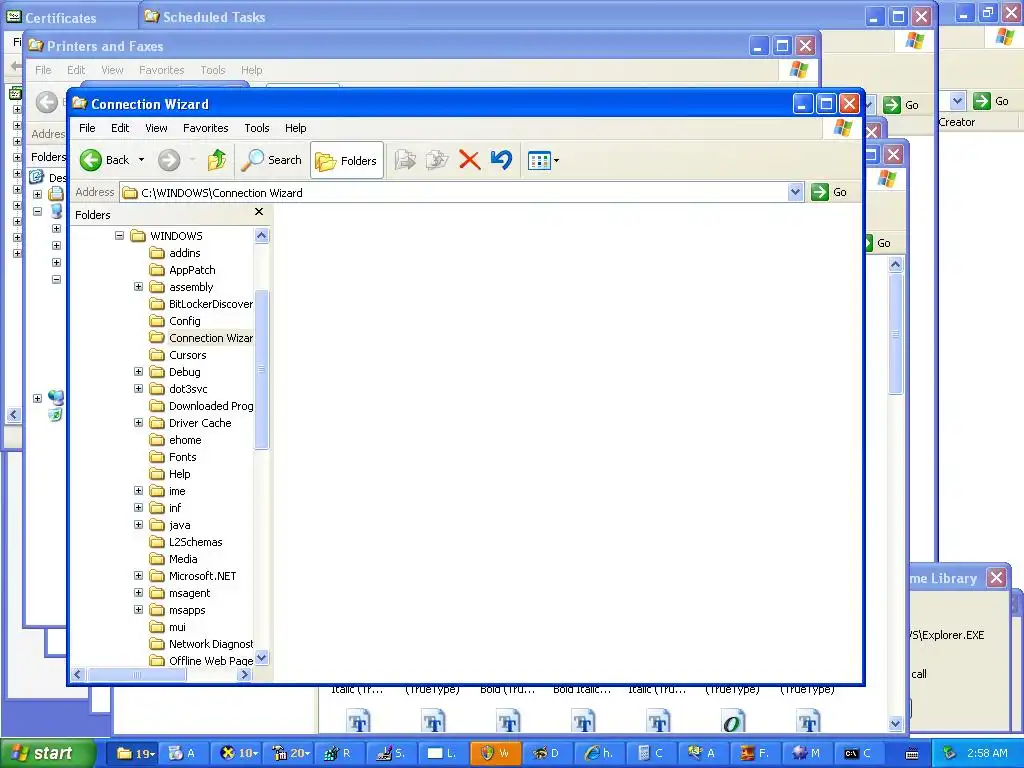
Task: Select the ehome folder in tree
Action: pyautogui.click(x=185, y=440)
